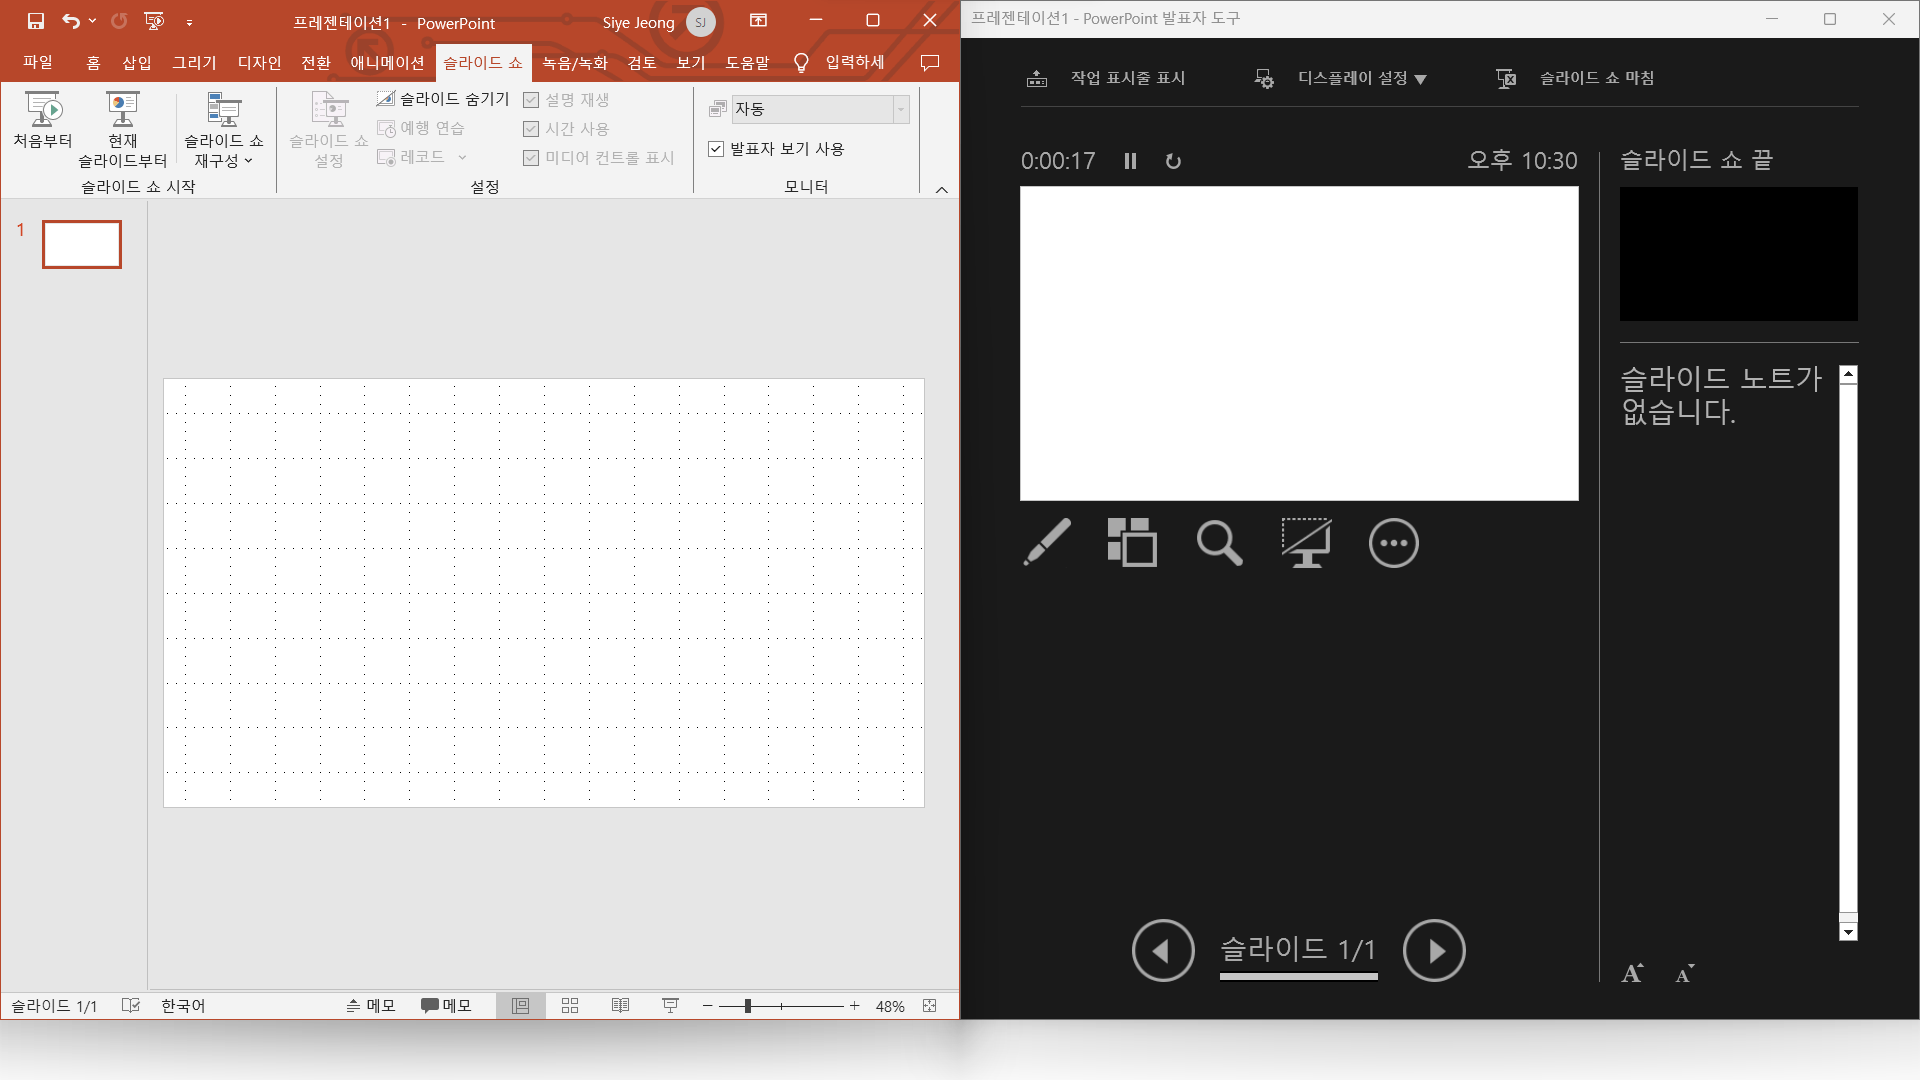Screen dimensions: 1920x1080
Task: Advance to next slide arrow
Action: 1433,950
